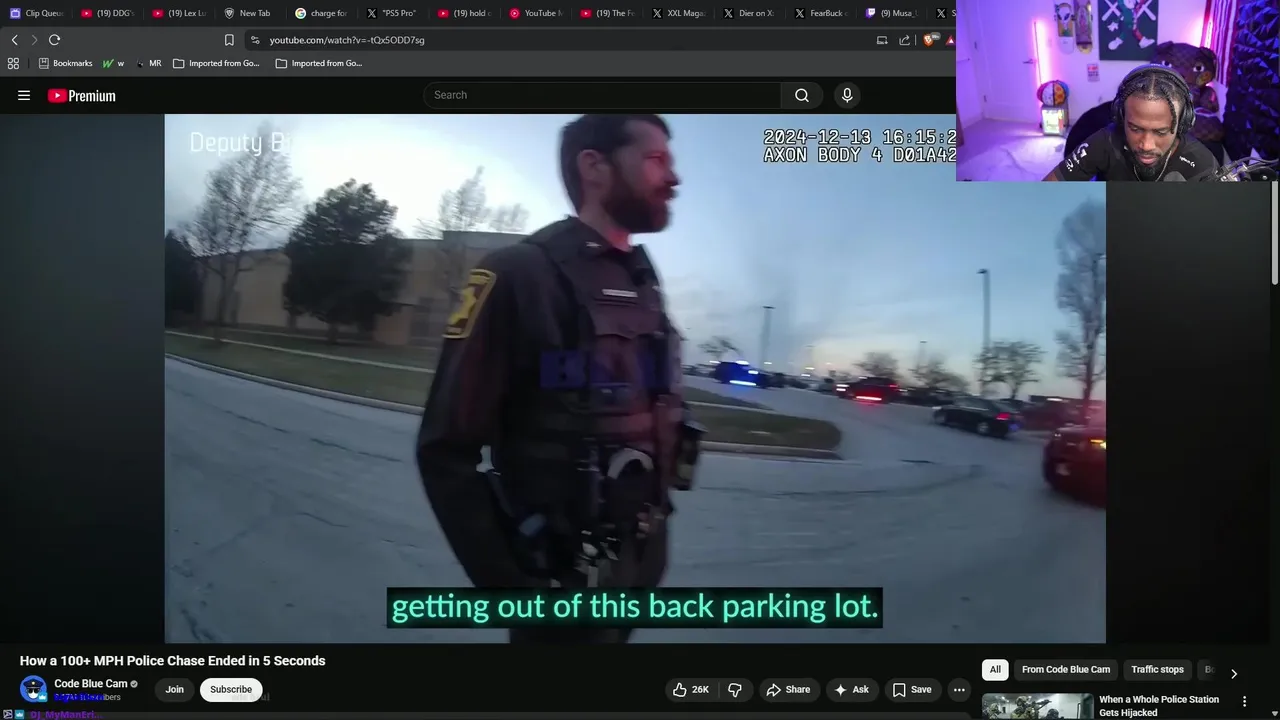Dislike the video
Image resolution: width=1280 pixels, height=720 pixels.
click(x=735, y=690)
